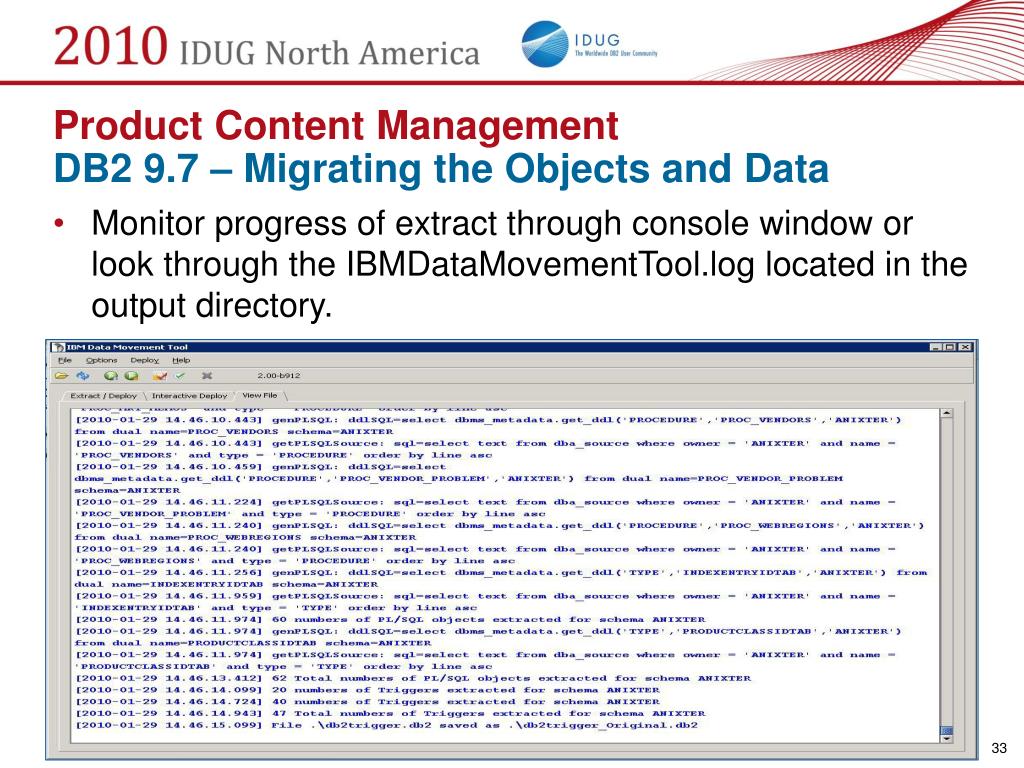This screenshot has width=1024, height=768.
Task: Open the Options menu
Action: click(x=101, y=360)
